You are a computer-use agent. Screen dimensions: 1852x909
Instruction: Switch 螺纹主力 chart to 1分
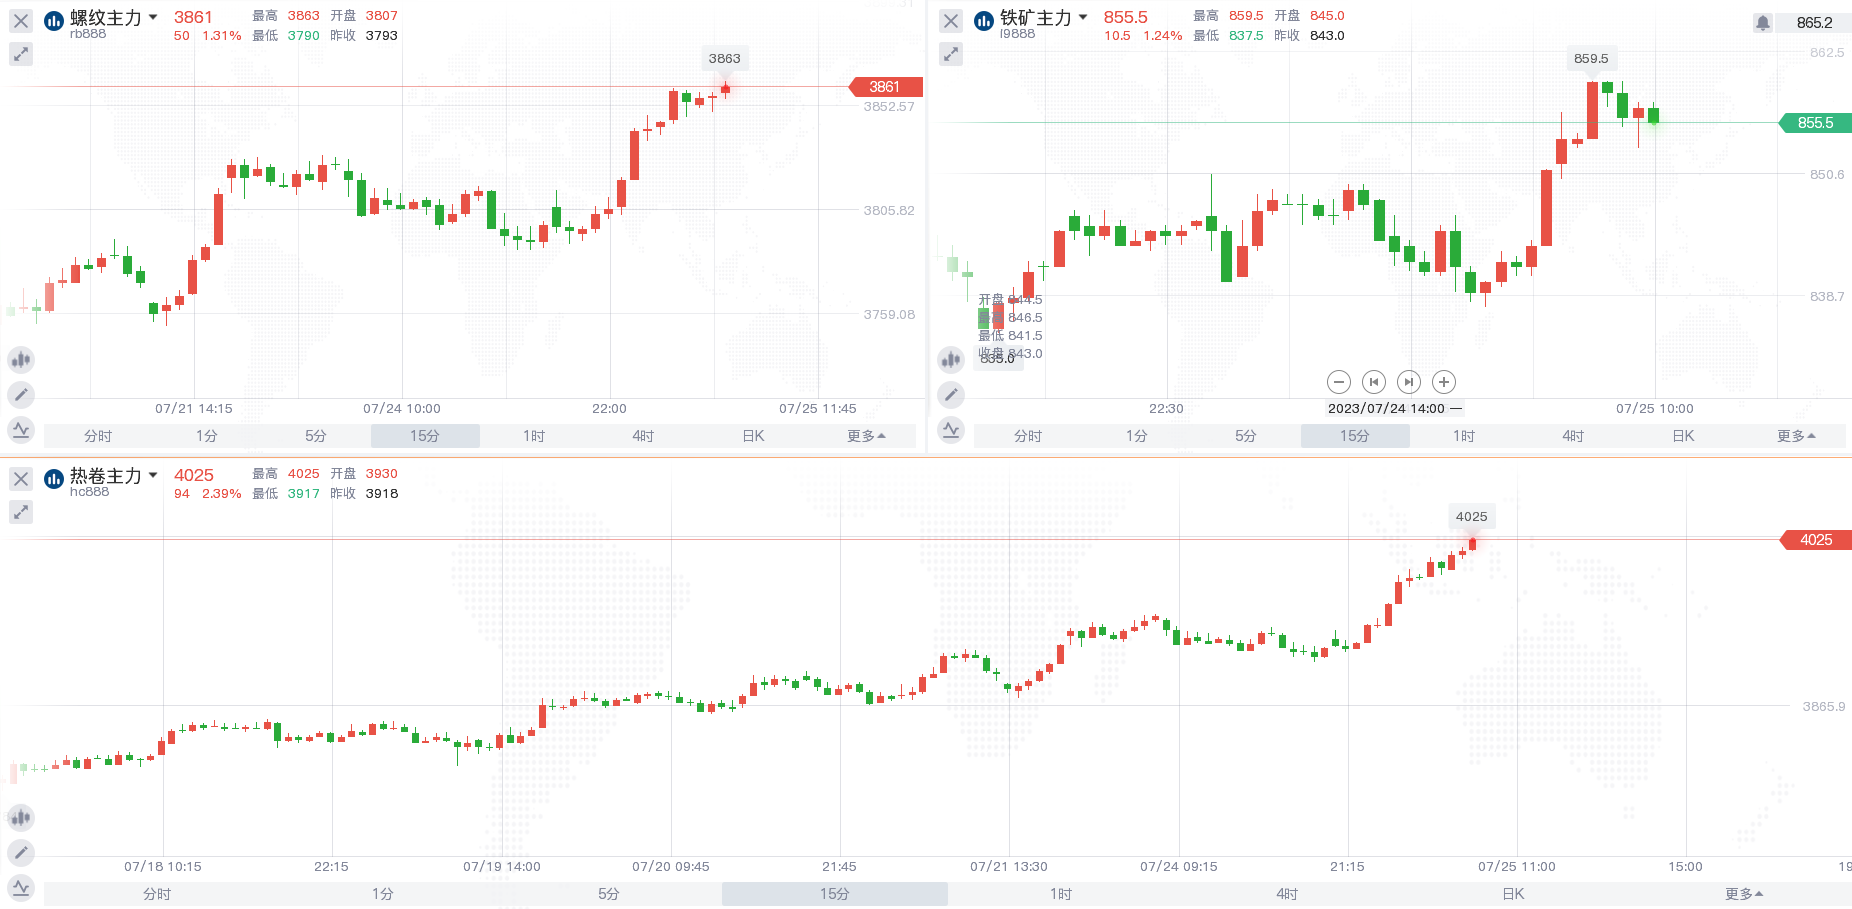coord(207,436)
